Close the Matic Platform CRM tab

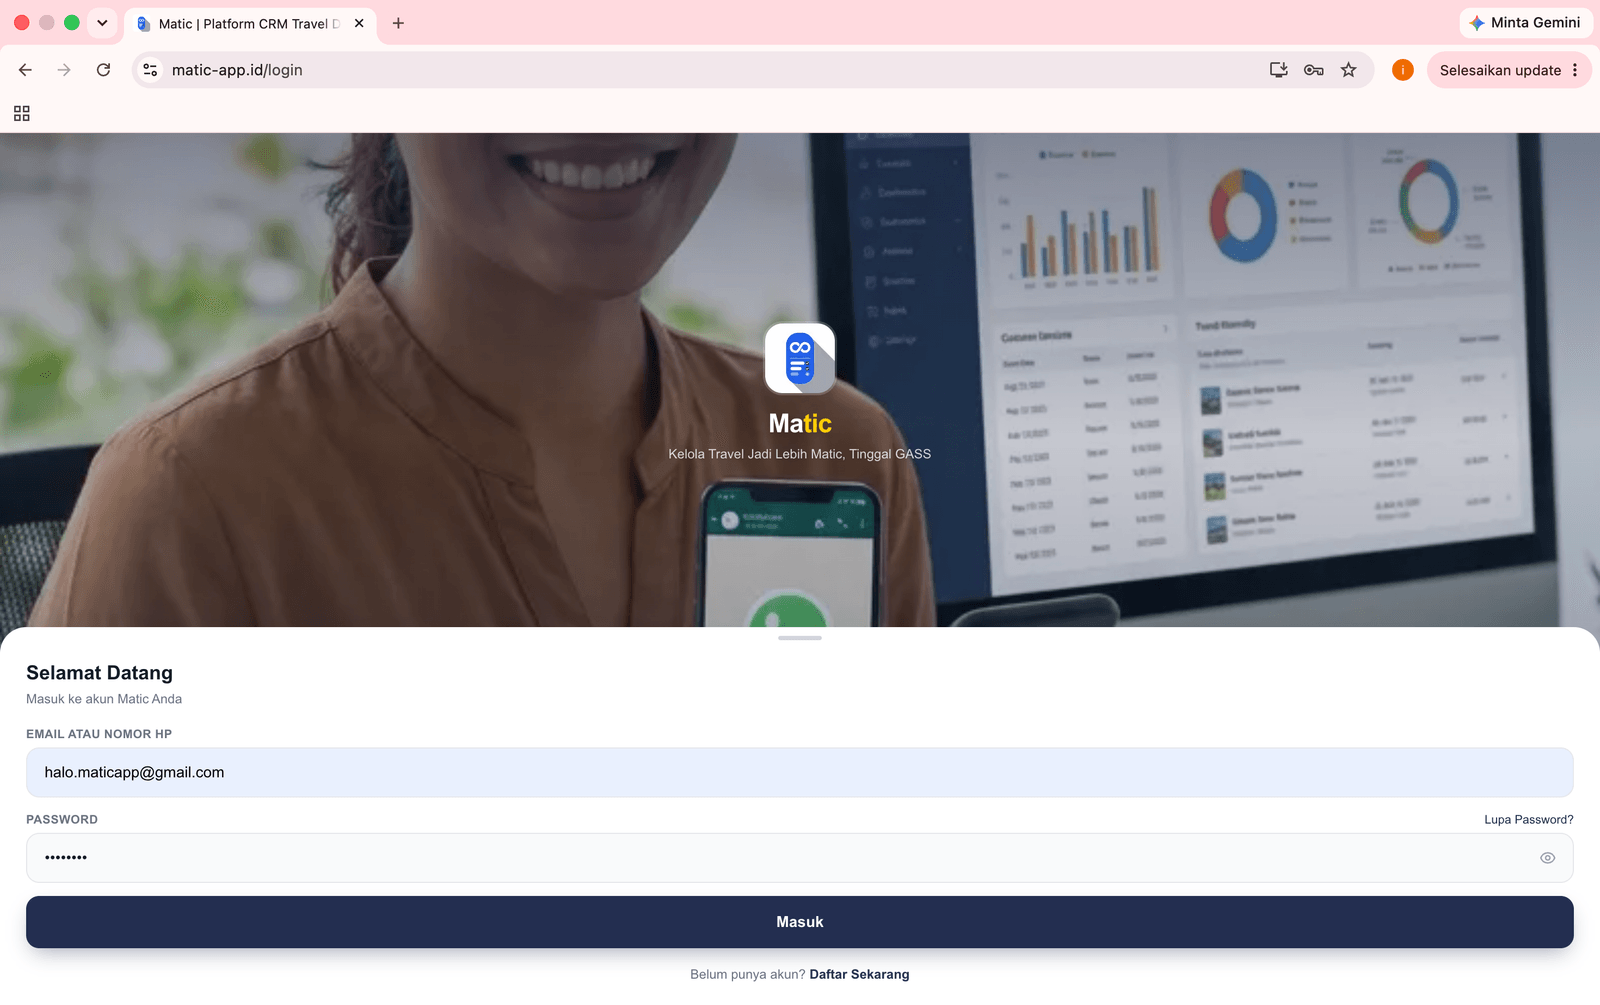tap(359, 23)
